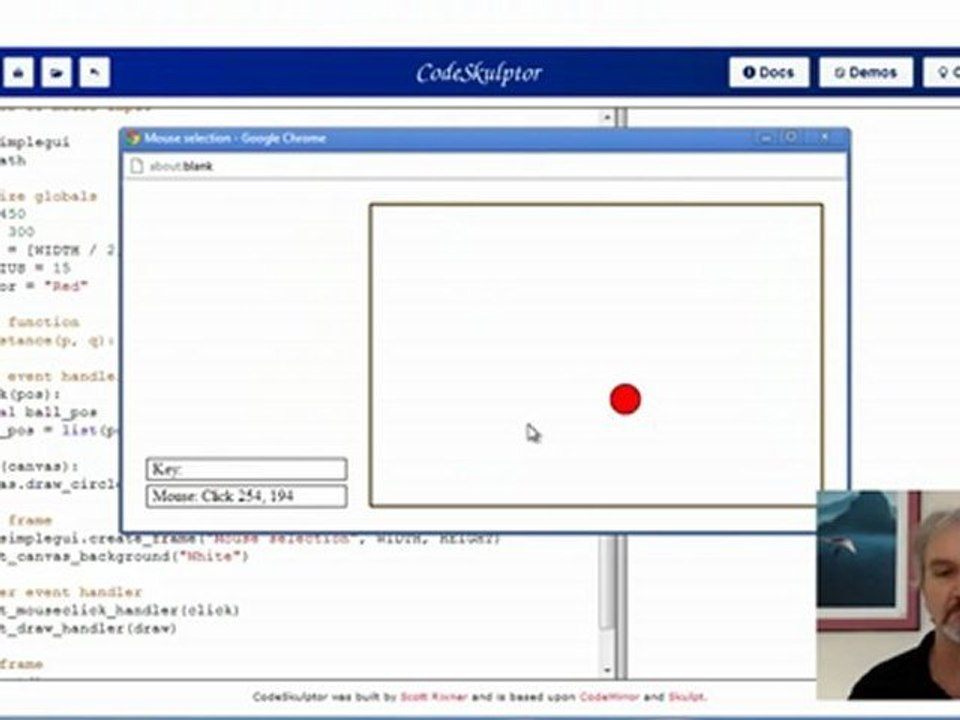Click the editor scrollbar down arrow
This screenshot has width=960, height=720.
click(607, 670)
